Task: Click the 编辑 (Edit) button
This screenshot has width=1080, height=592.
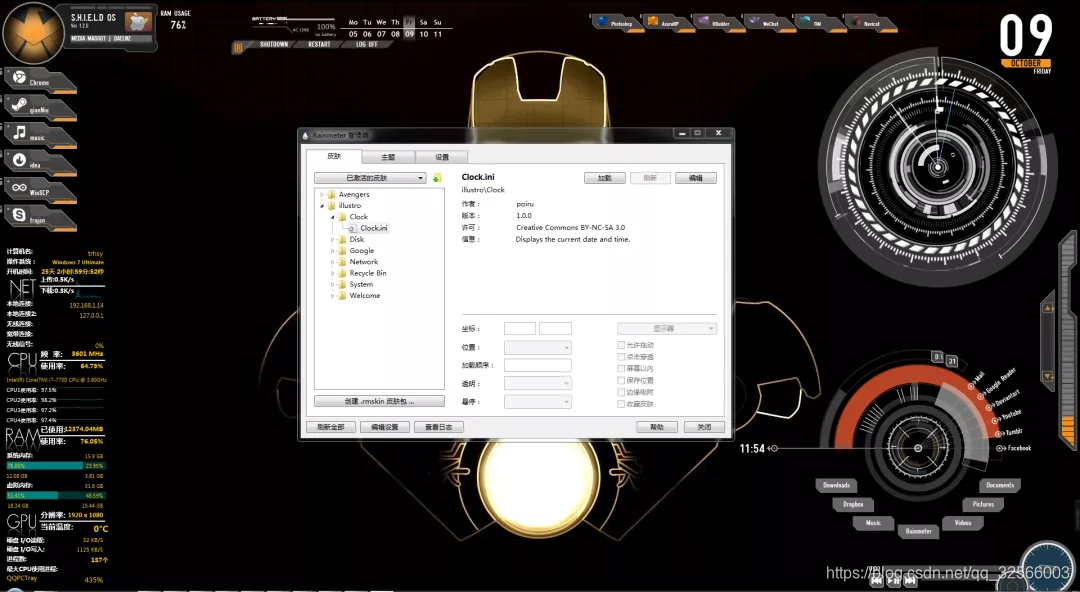Action: coord(696,178)
